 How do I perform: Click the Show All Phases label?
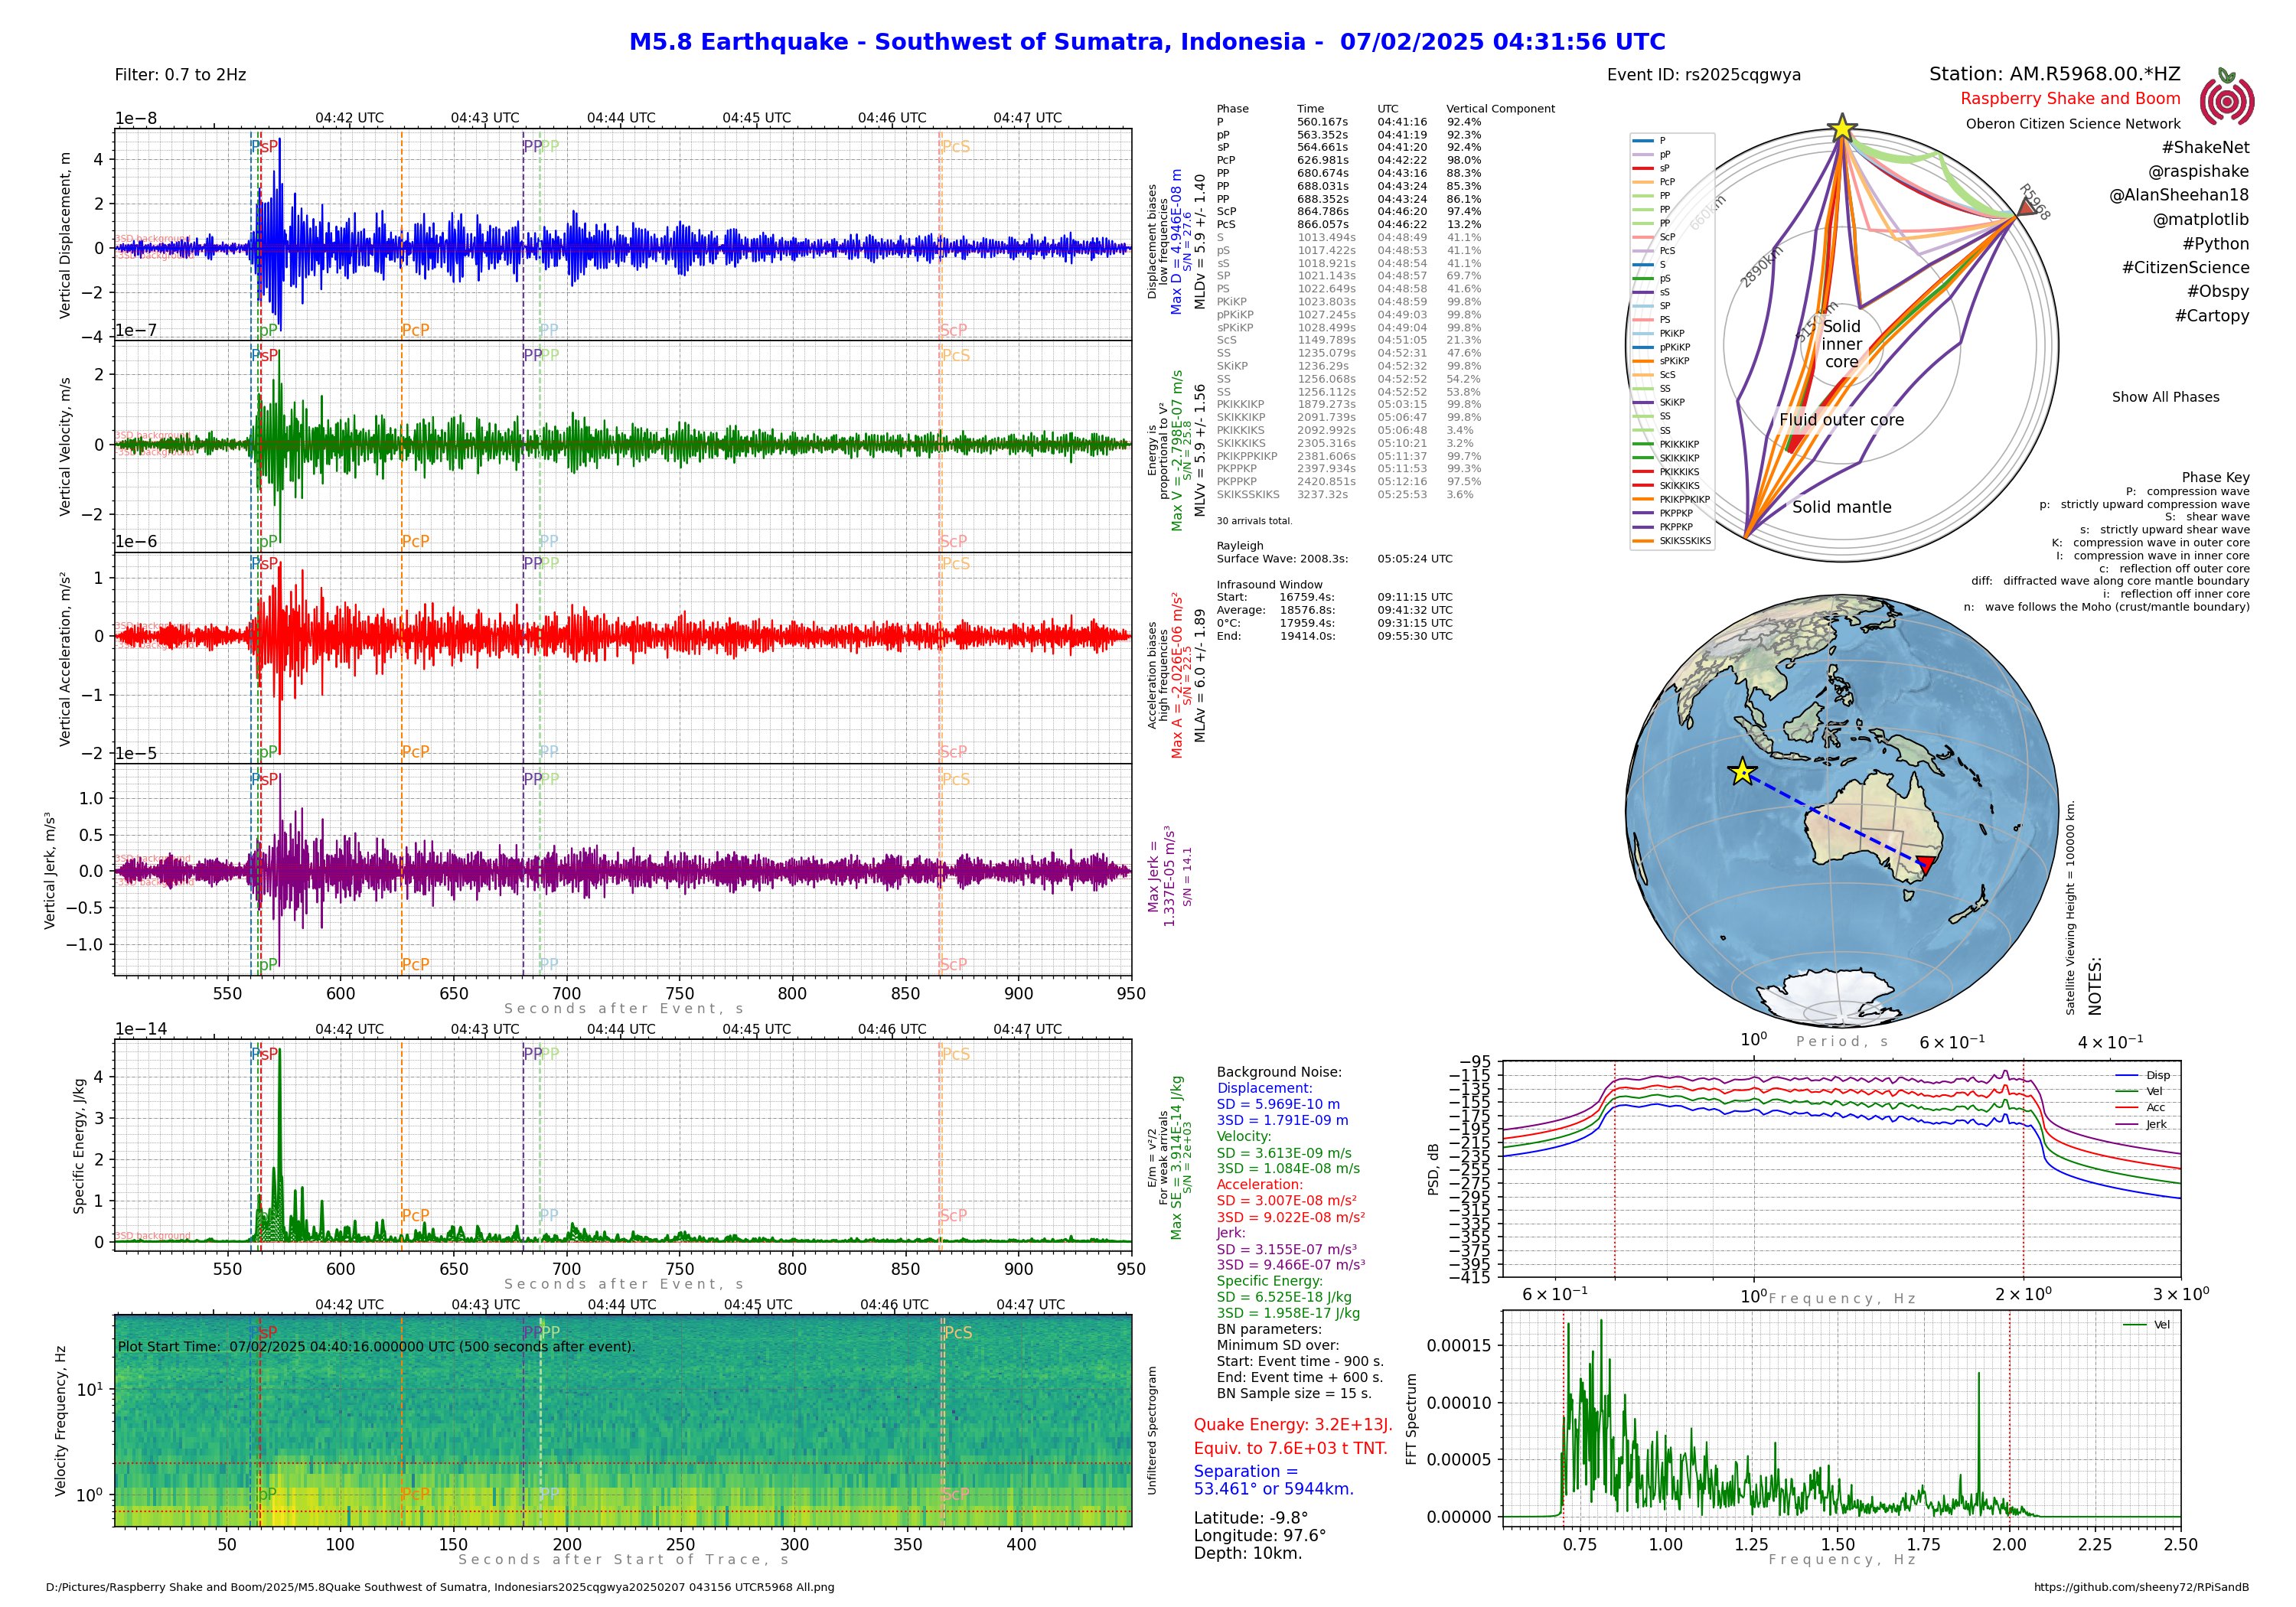click(2165, 397)
